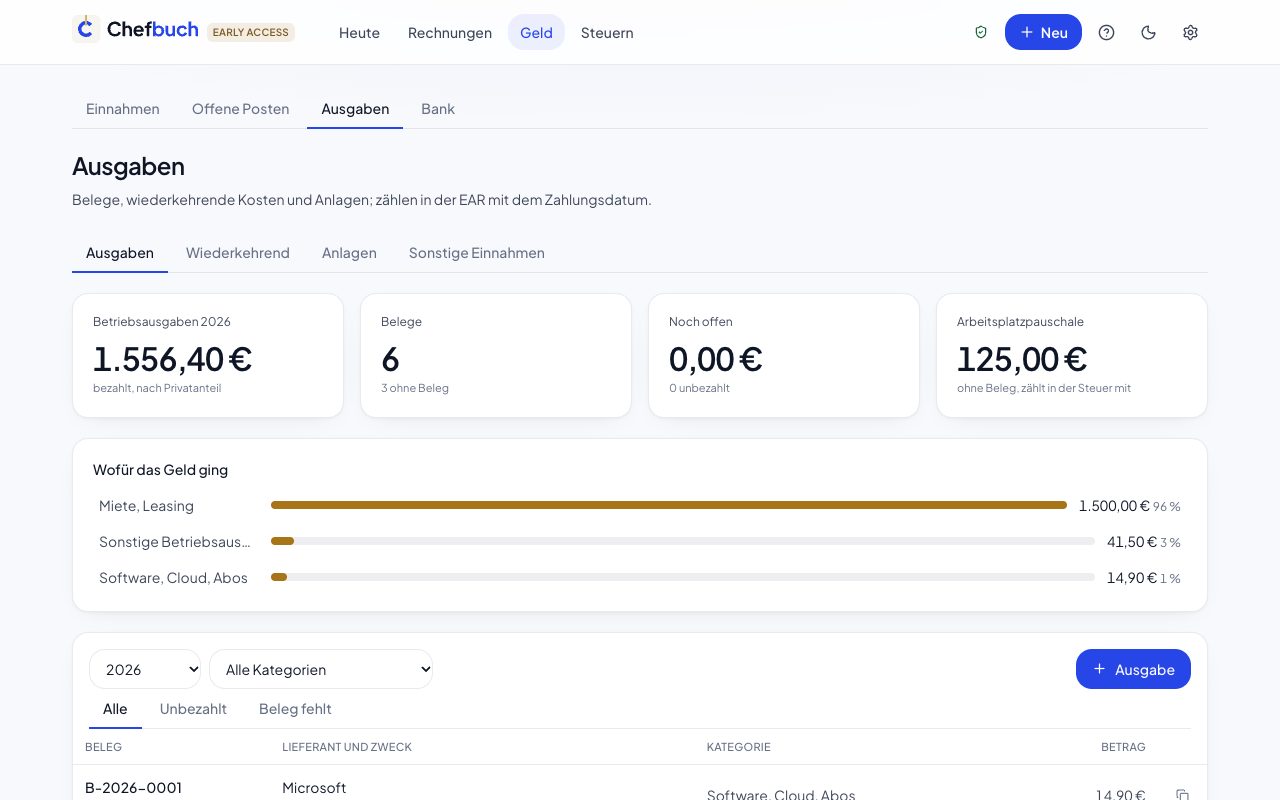Click the KATEGORIE column header

pyautogui.click(x=739, y=747)
